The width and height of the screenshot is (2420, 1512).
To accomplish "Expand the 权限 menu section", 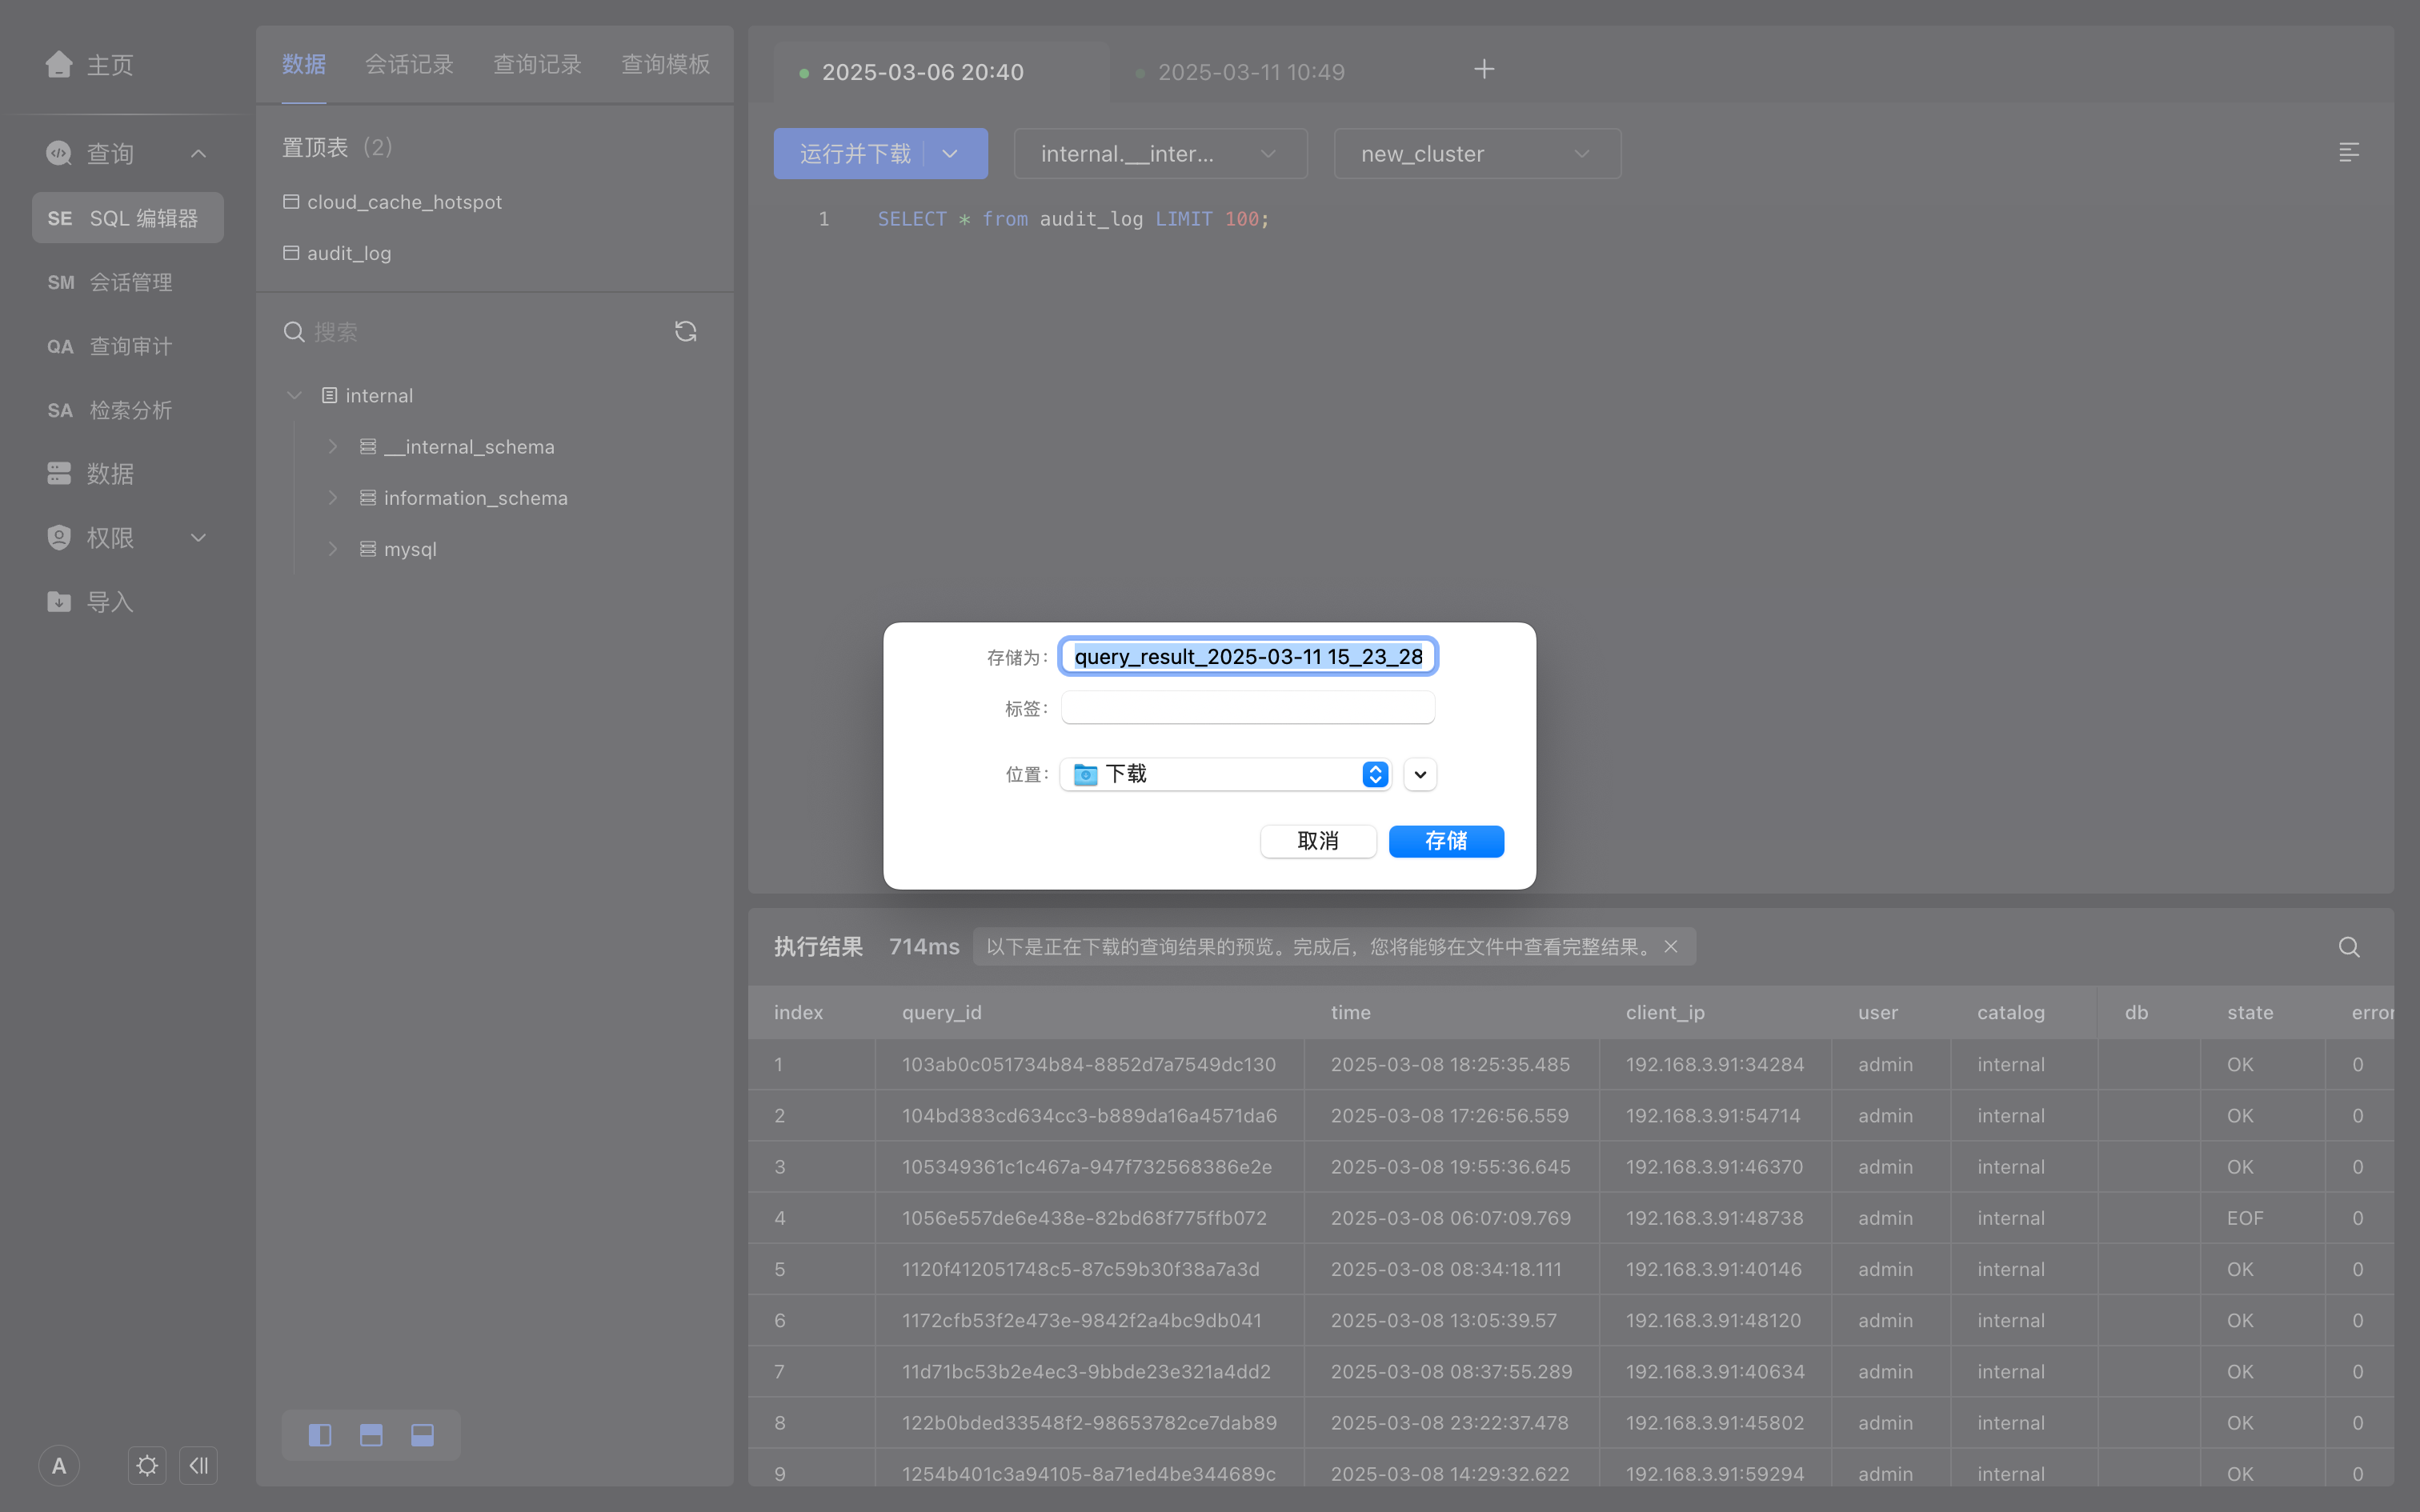I will coord(198,538).
